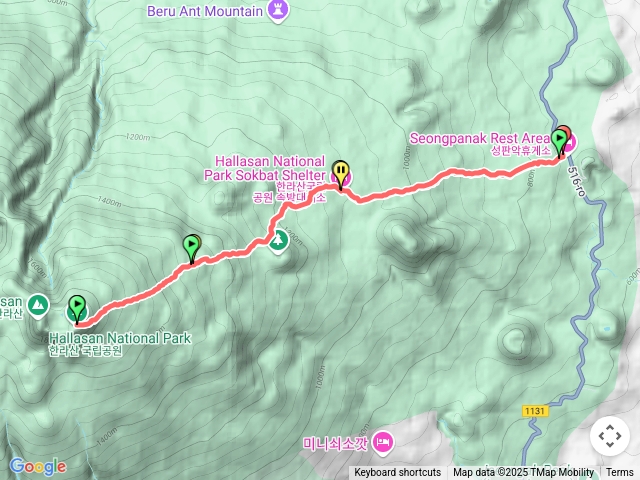Open Keyboard shortcuts
640x480 pixels.
point(398,473)
